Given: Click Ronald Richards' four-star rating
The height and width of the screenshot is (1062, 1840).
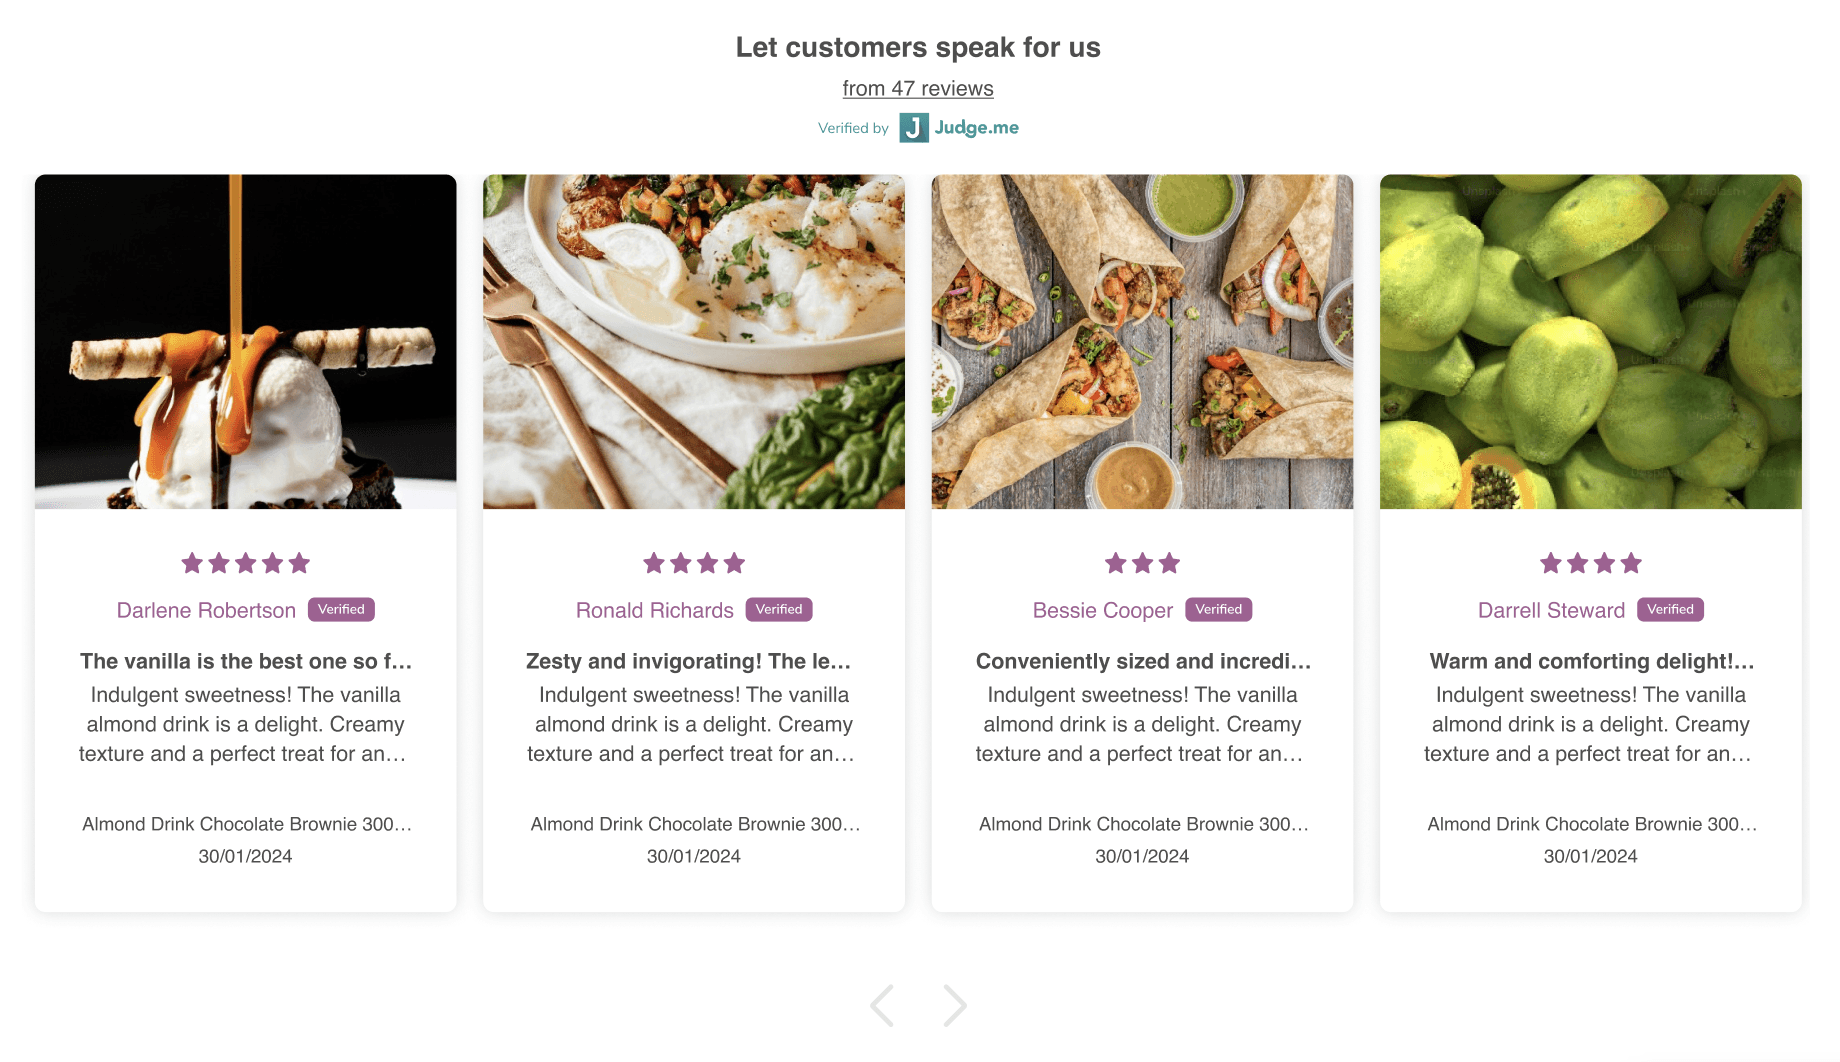Looking at the screenshot, I should point(693,563).
